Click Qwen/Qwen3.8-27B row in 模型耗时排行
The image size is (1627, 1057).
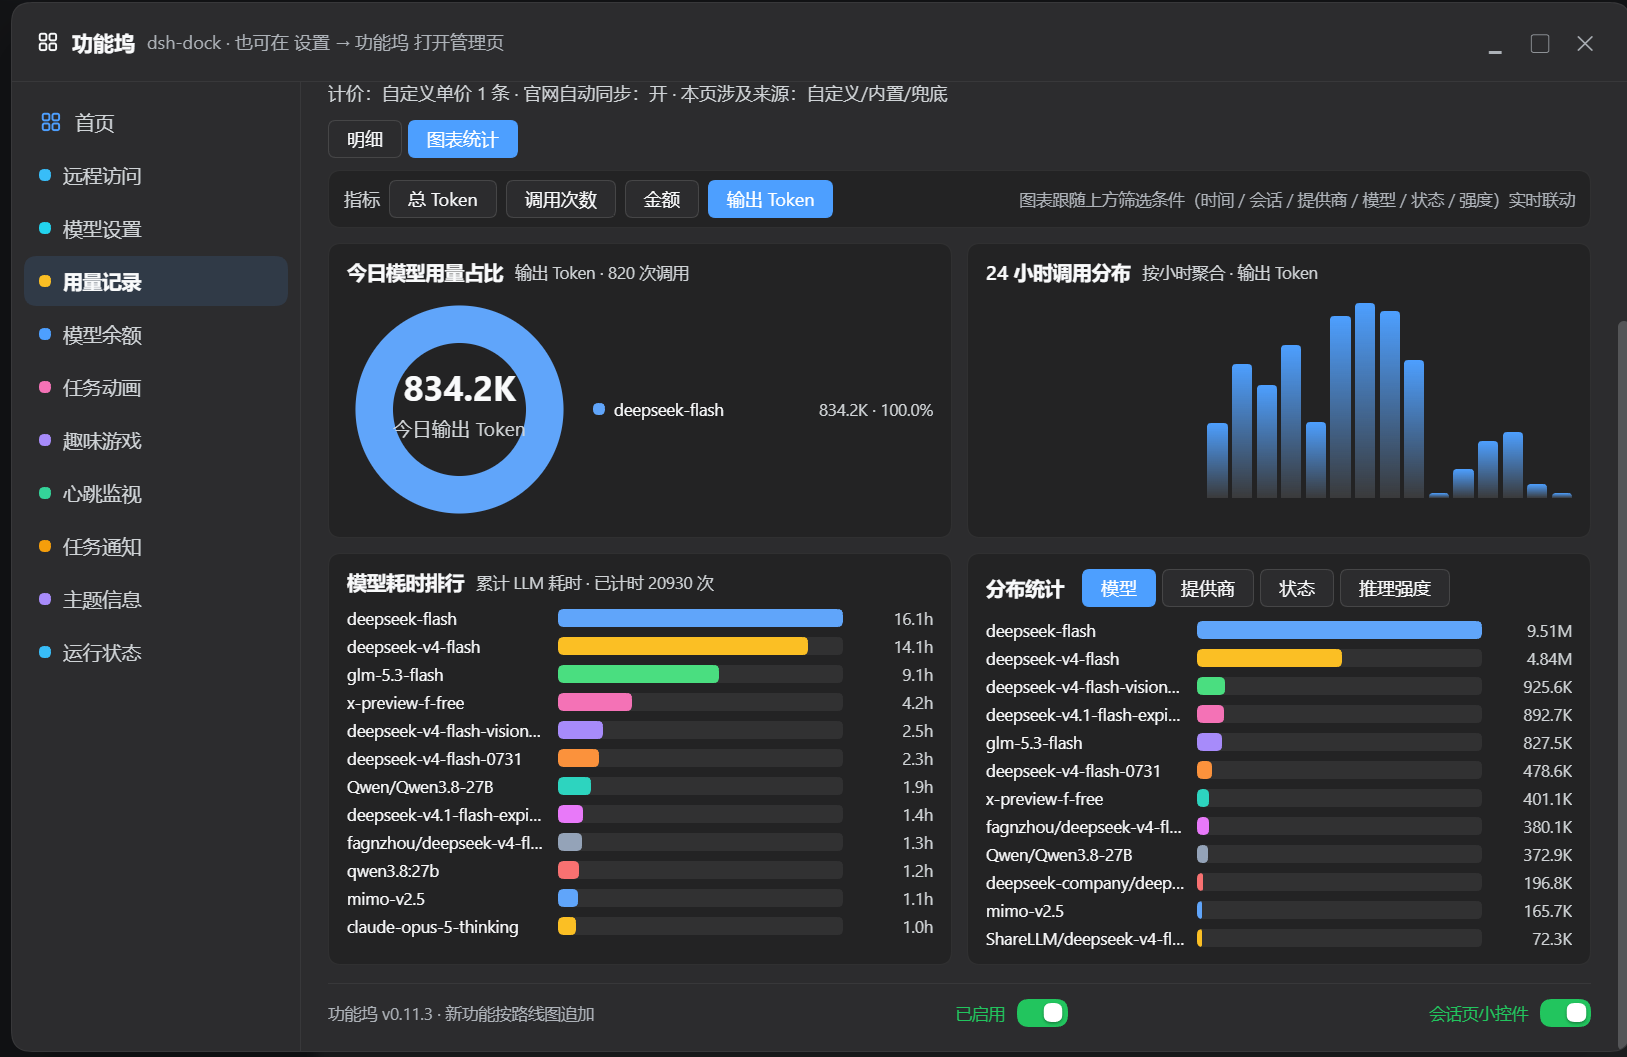coord(640,787)
